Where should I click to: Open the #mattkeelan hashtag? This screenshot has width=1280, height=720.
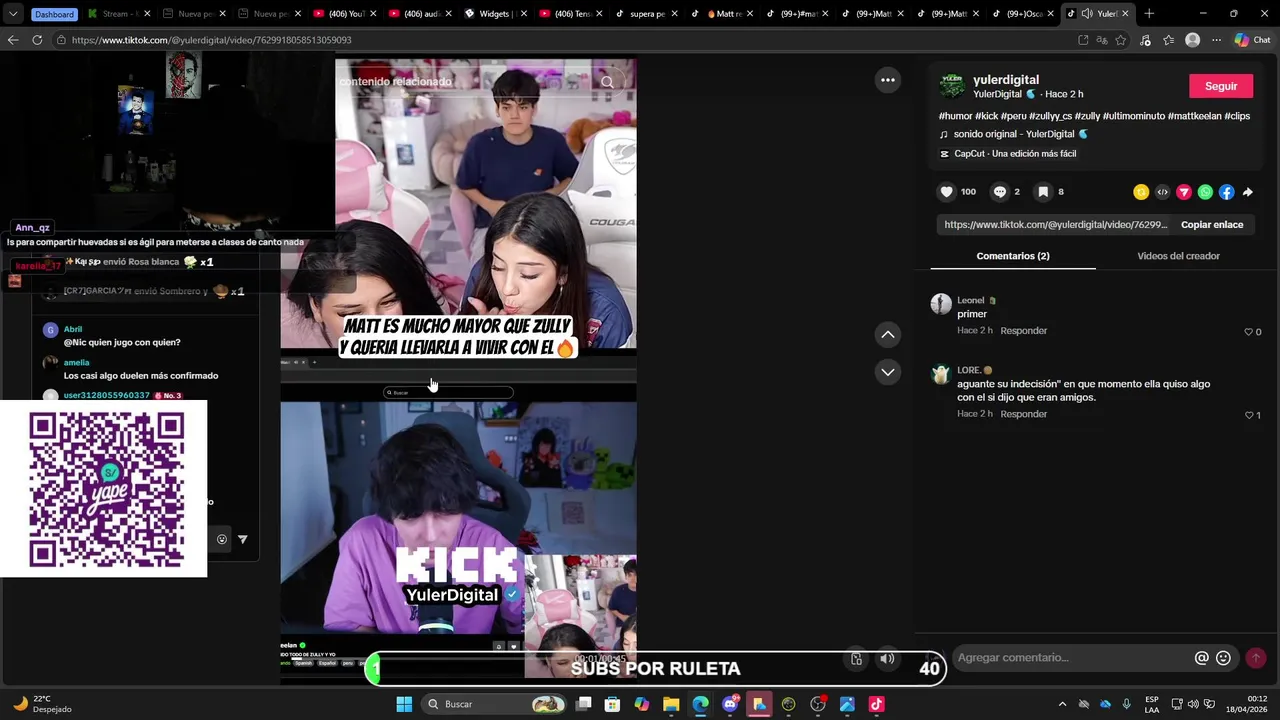(1194, 116)
